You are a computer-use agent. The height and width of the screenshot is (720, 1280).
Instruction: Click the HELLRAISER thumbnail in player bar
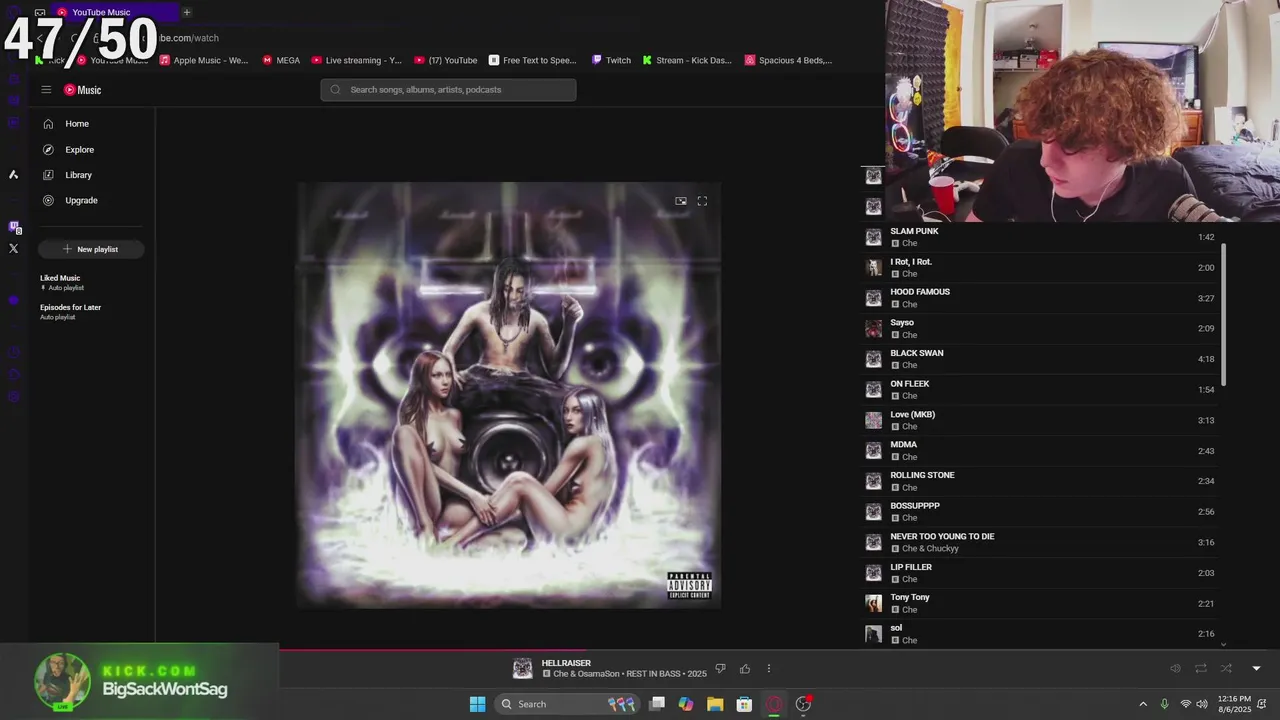(x=523, y=669)
